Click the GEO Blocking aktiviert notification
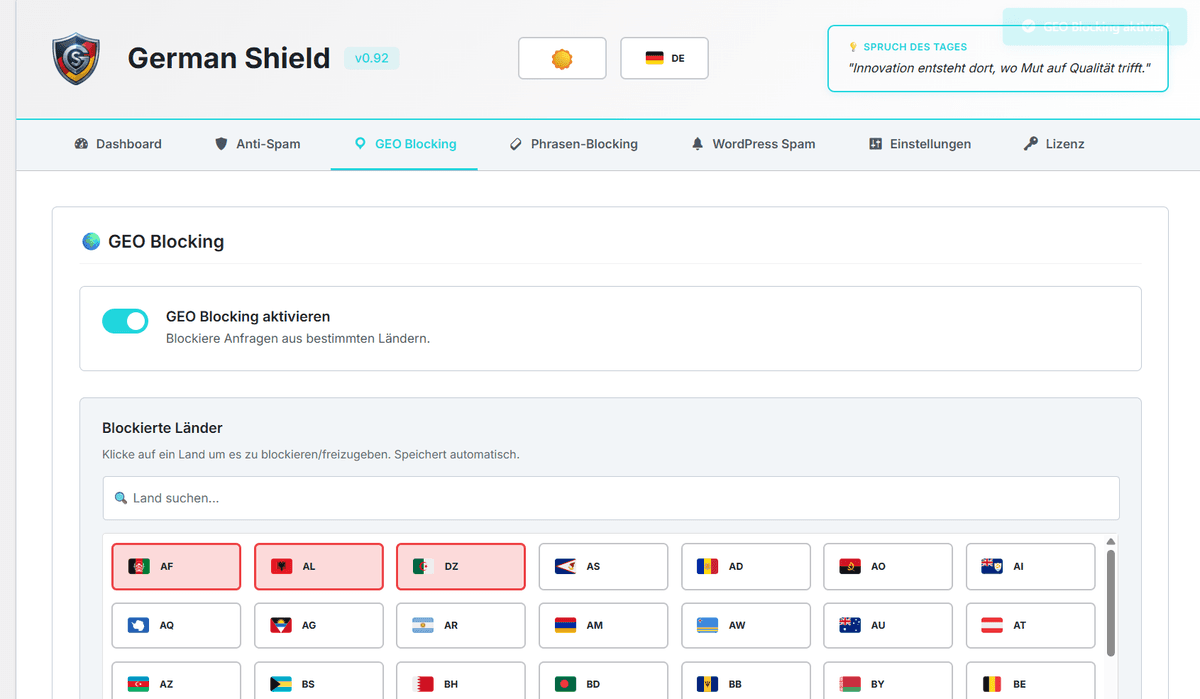The width and height of the screenshot is (1200, 699). click(x=1093, y=27)
